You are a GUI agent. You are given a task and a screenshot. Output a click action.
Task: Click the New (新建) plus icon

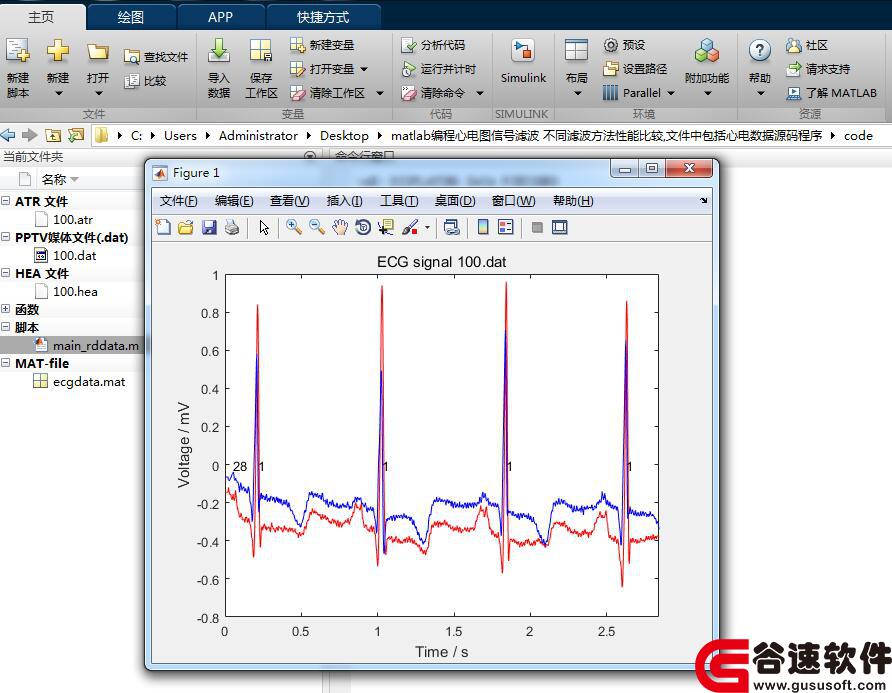click(x=57, y=51)
